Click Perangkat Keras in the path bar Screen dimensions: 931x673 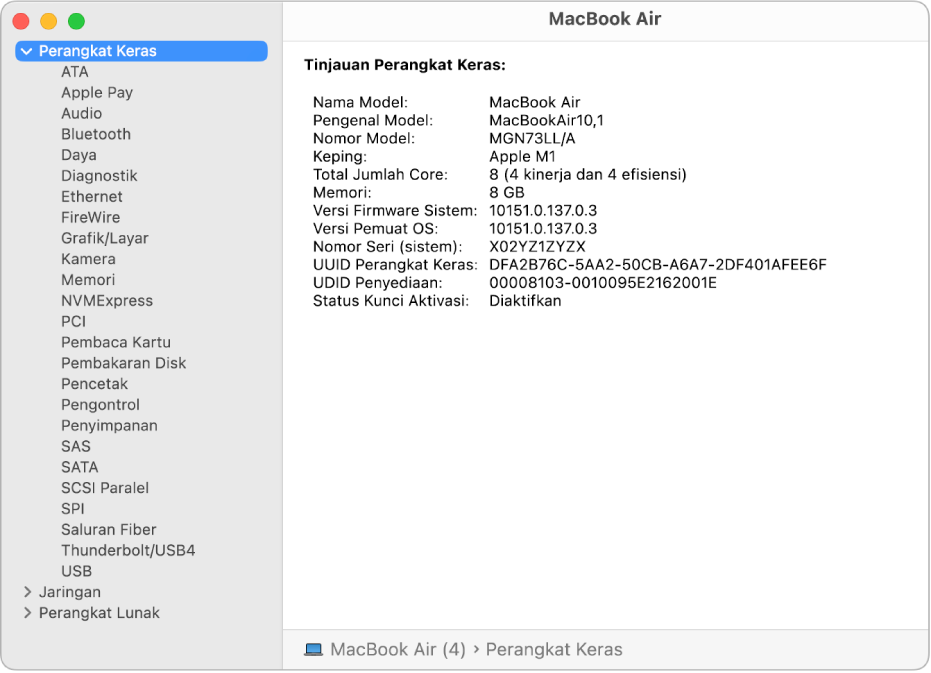[x=554, y=650]
